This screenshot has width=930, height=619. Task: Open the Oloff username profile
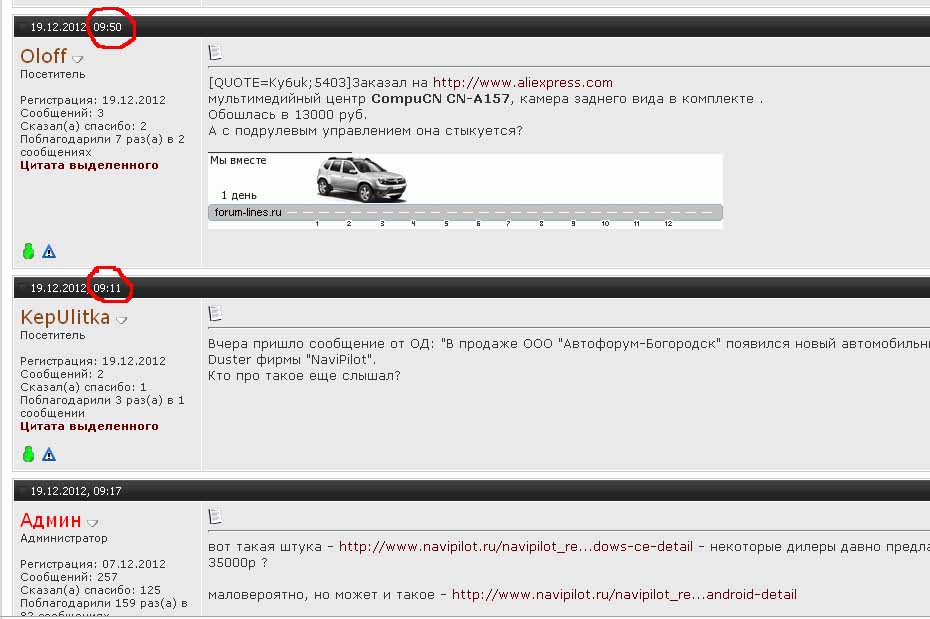point(43,57)
